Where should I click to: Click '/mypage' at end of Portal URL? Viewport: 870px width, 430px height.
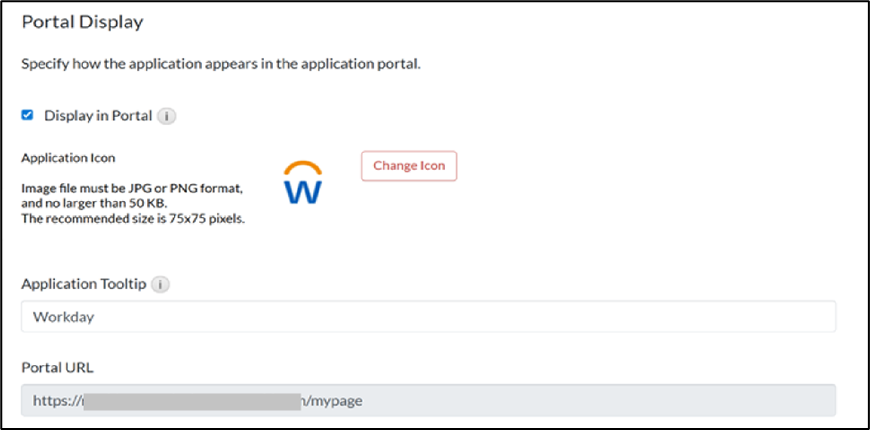click(332, 400)
